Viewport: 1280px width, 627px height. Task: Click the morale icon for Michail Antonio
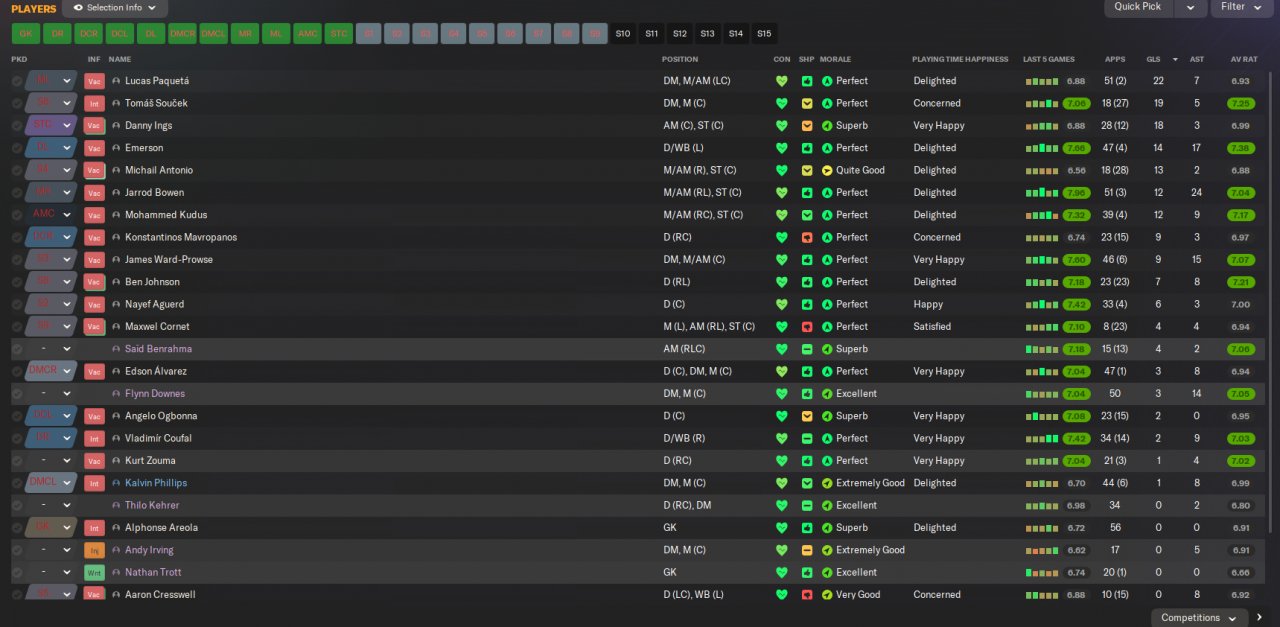pyautogui.click(x=827, y=170)
